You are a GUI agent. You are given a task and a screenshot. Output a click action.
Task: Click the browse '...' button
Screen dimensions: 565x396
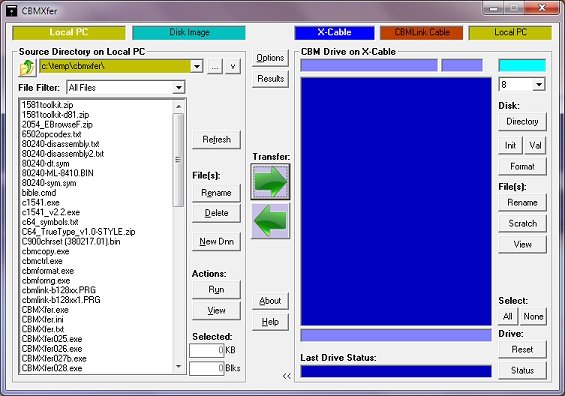(x=215, y=67)
